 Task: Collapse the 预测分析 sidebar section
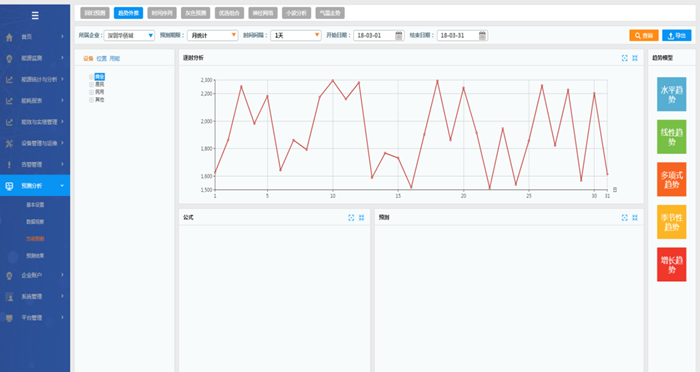pos(62,186)
